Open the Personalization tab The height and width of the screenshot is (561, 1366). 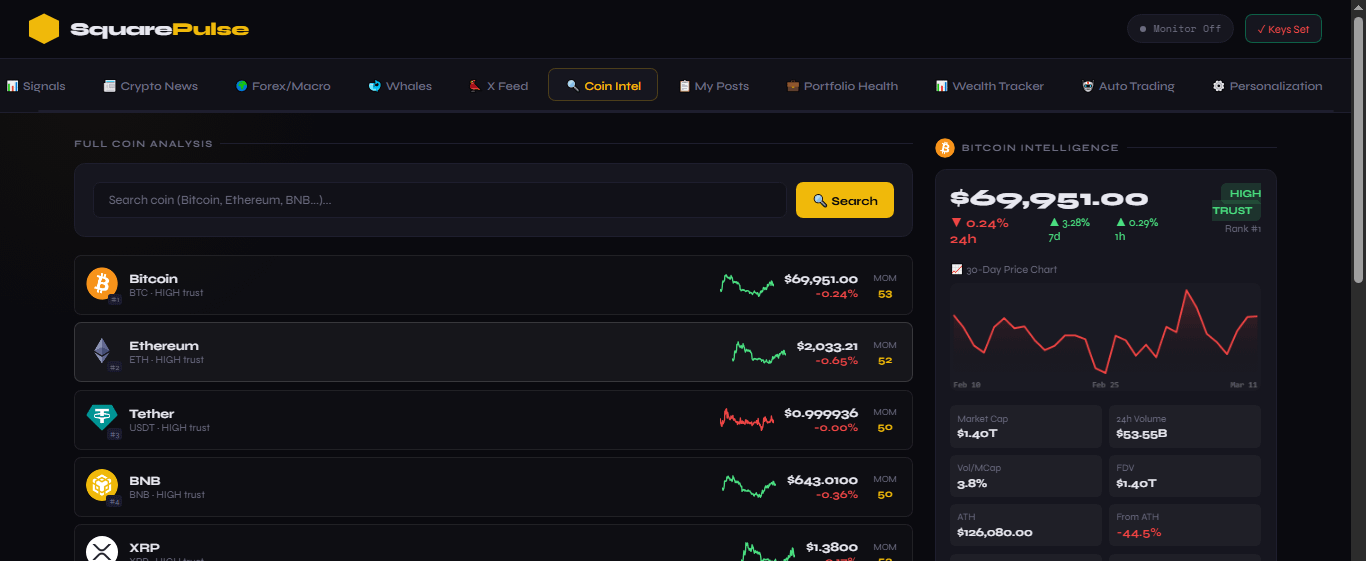(1267, 86)
